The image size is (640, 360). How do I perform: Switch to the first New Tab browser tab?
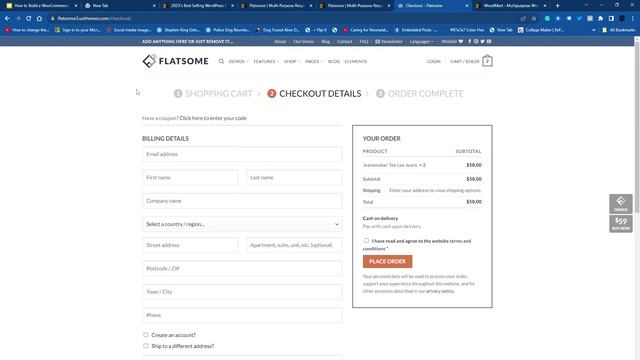(x=120, y=6)
